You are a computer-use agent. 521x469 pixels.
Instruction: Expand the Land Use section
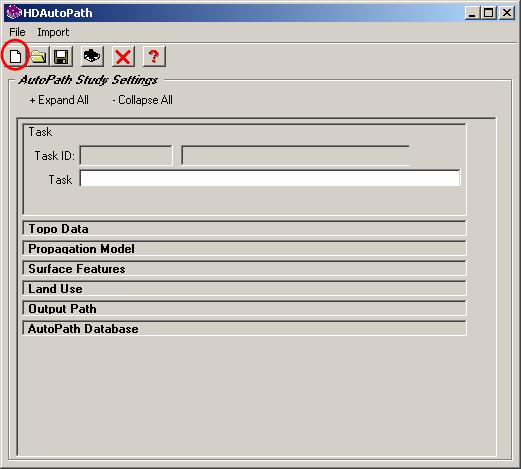click(x=244, y=289)
